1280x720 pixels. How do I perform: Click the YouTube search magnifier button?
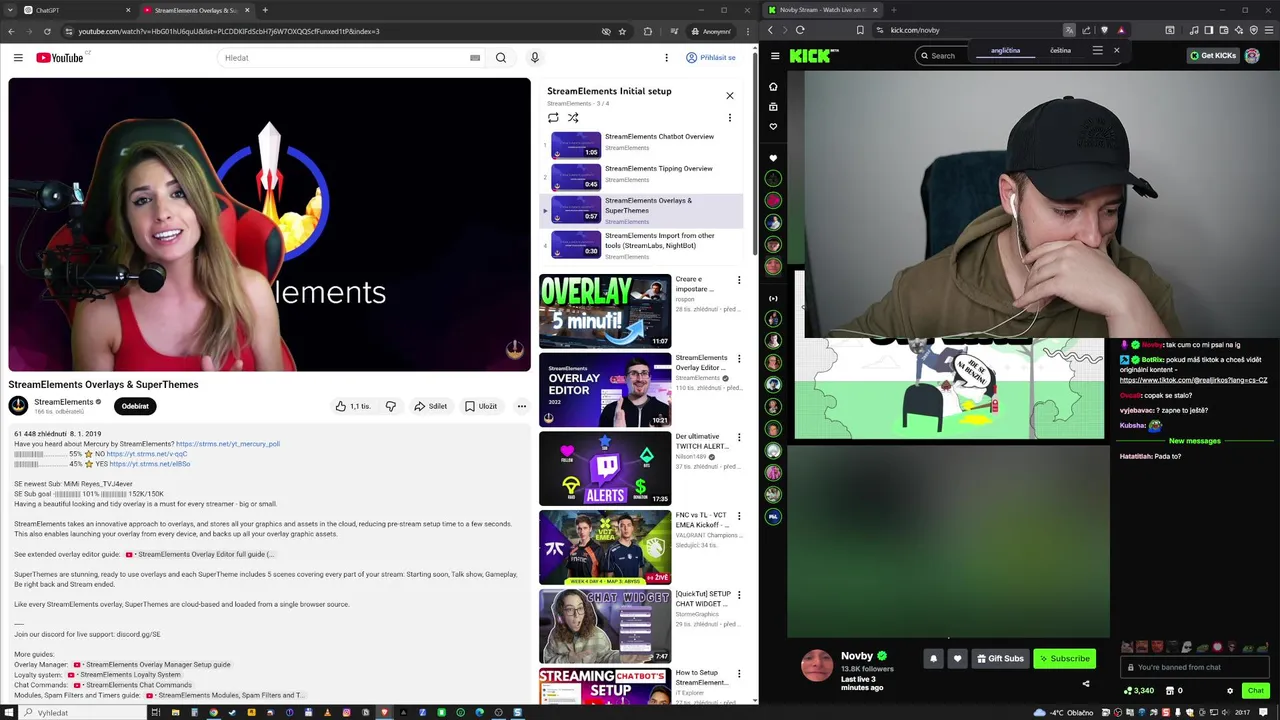[501, 58]
